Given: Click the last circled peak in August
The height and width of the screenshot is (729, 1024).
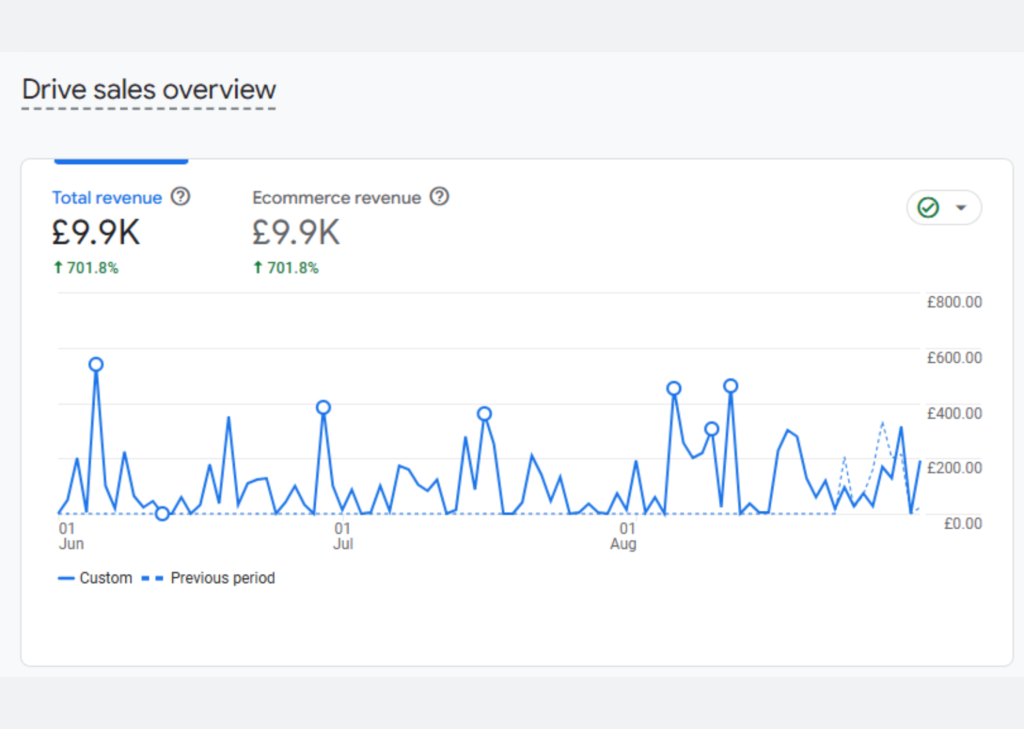Looking at the screenshot, I should point(731,386).
